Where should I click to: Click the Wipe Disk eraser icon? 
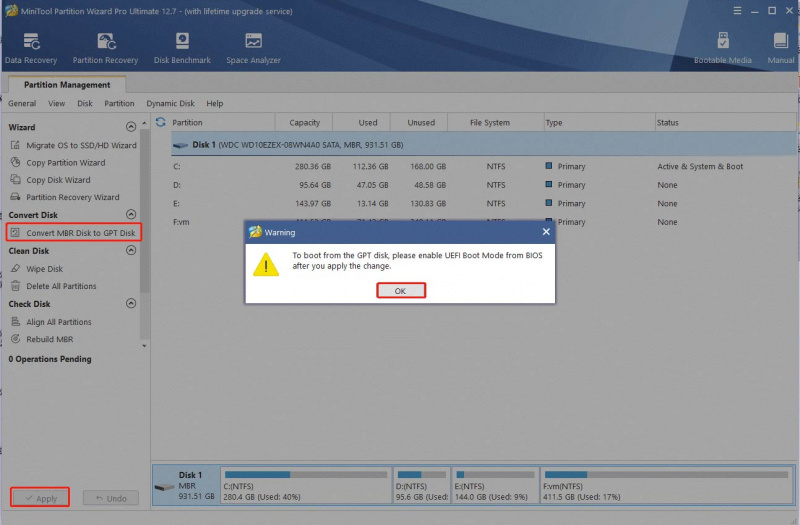(15, 268)
